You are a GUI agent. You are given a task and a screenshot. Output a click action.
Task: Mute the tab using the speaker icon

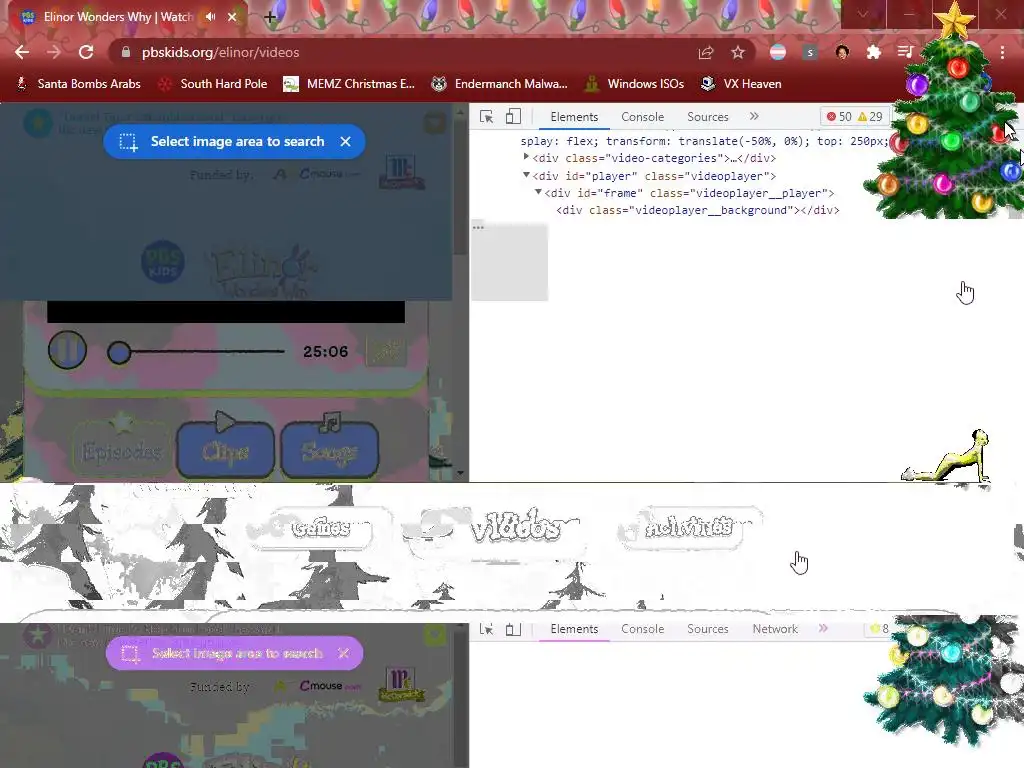210,16
